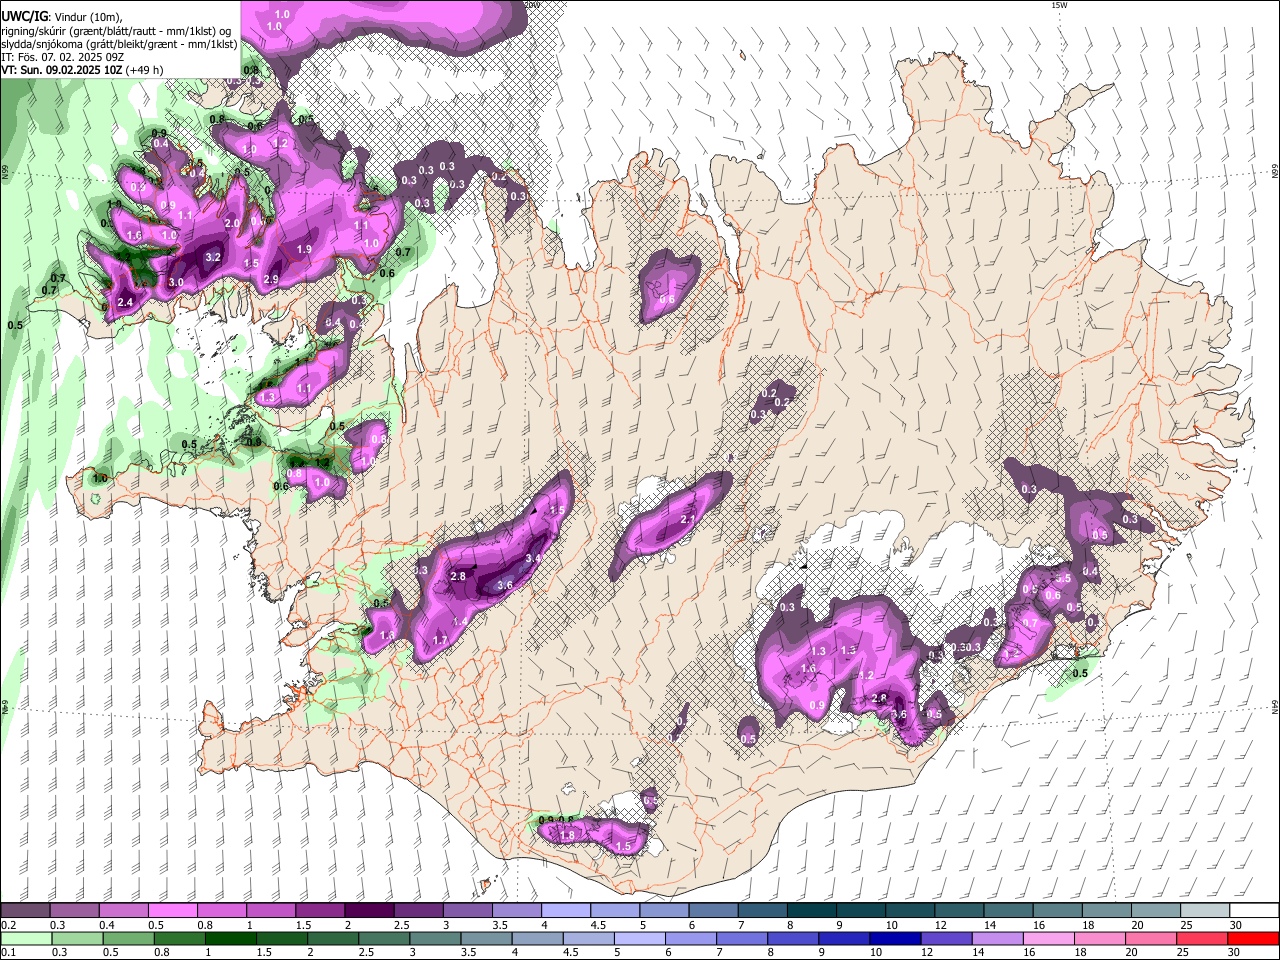
Task: Click the darkest purple 2 snow legend swatch
Action: coord(368,911)
